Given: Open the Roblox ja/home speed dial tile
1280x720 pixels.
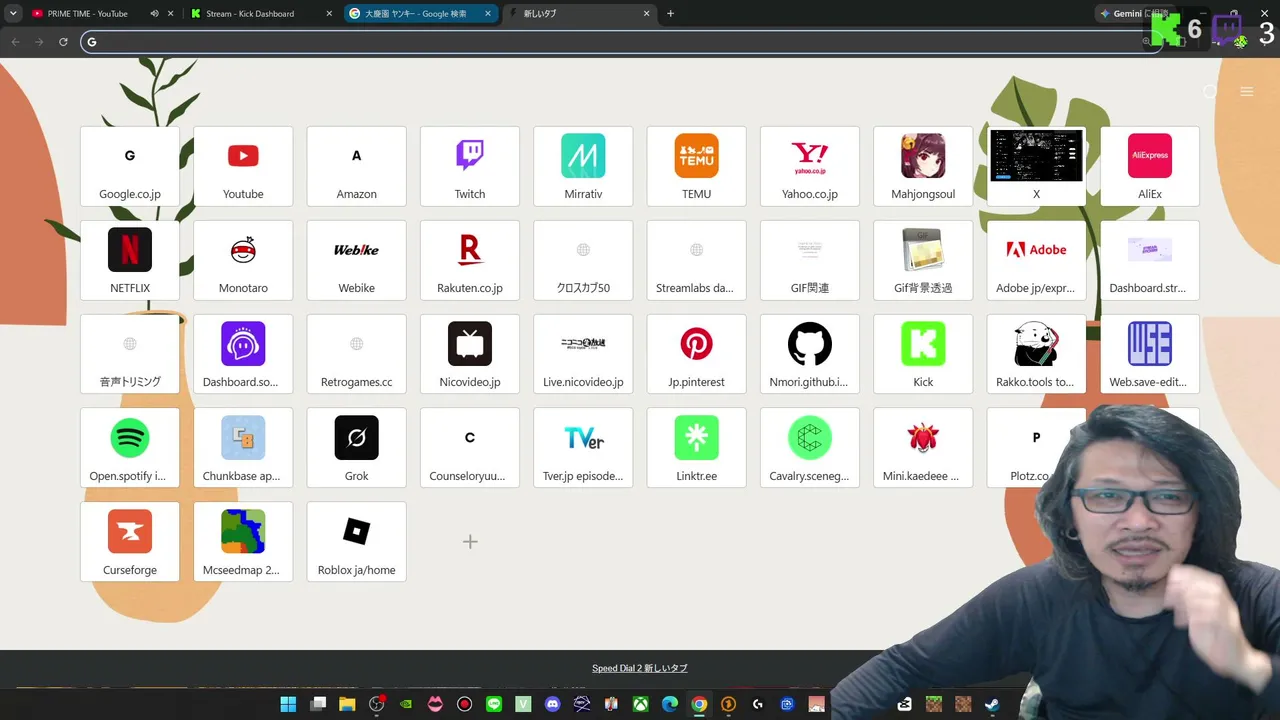Looking at the screenshot, I should coord(357,542).
